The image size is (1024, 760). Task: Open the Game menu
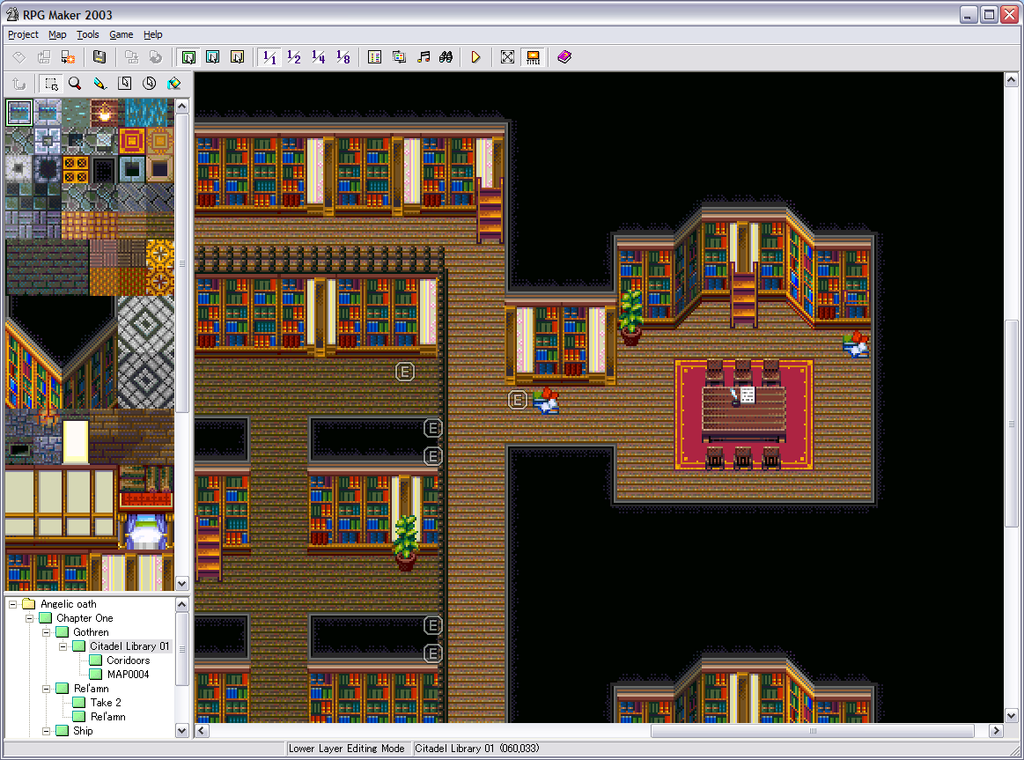tap(121, 35)
